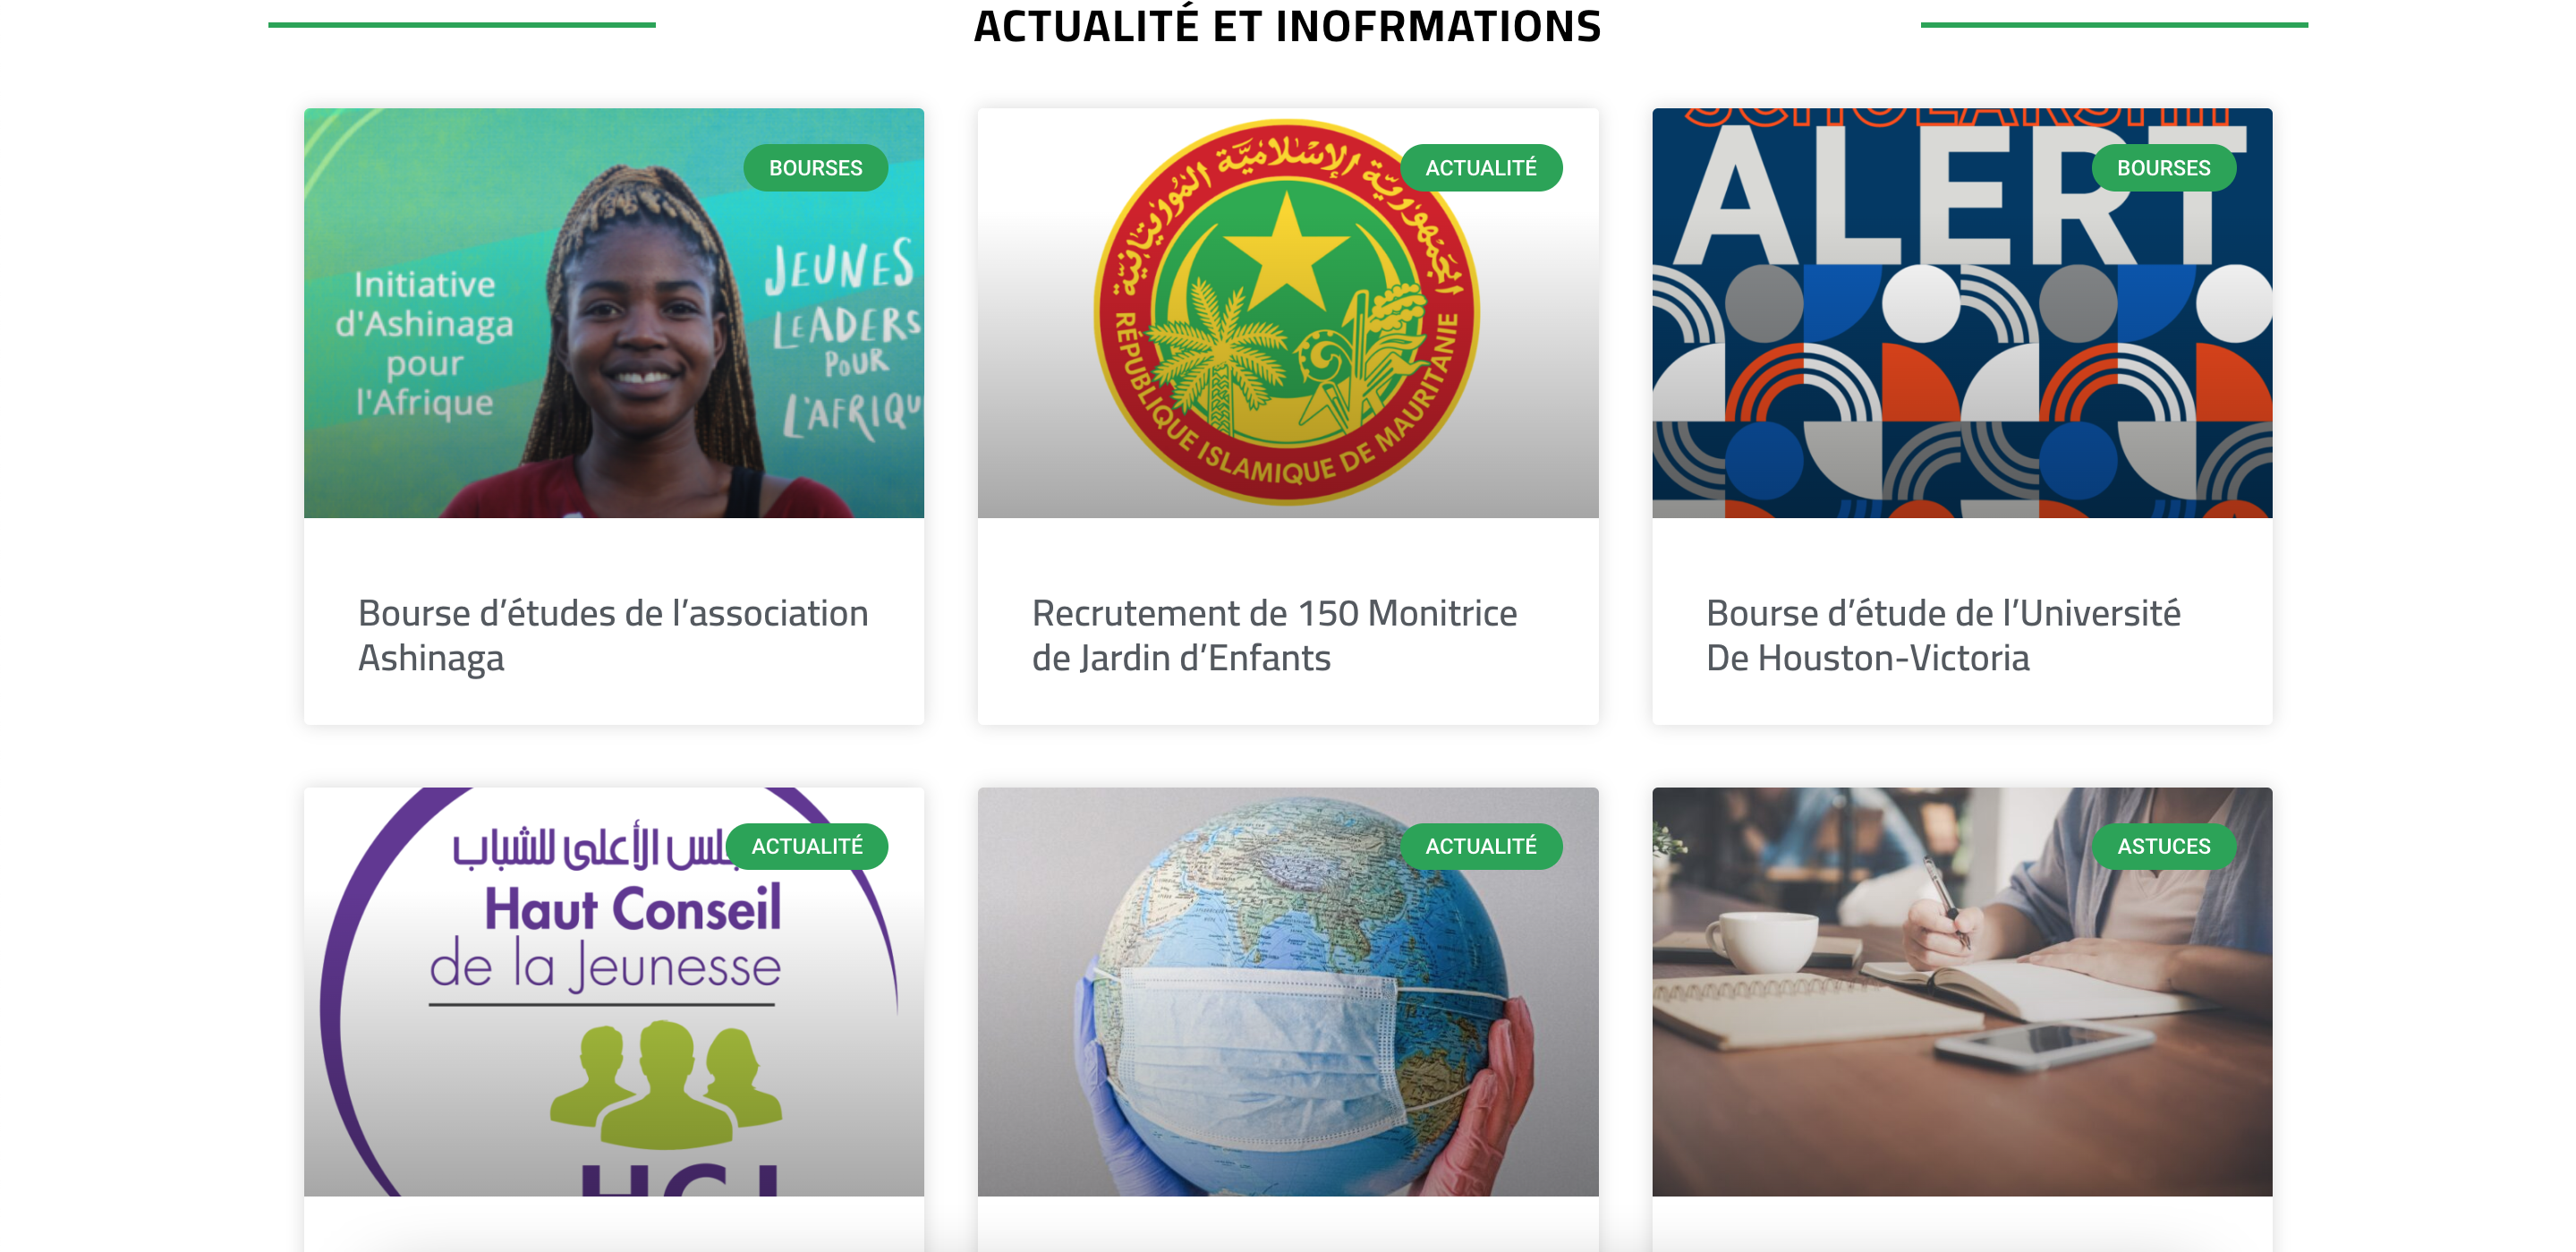Click ACTUALITÉ badge on masked globe card

[1480, 846]
